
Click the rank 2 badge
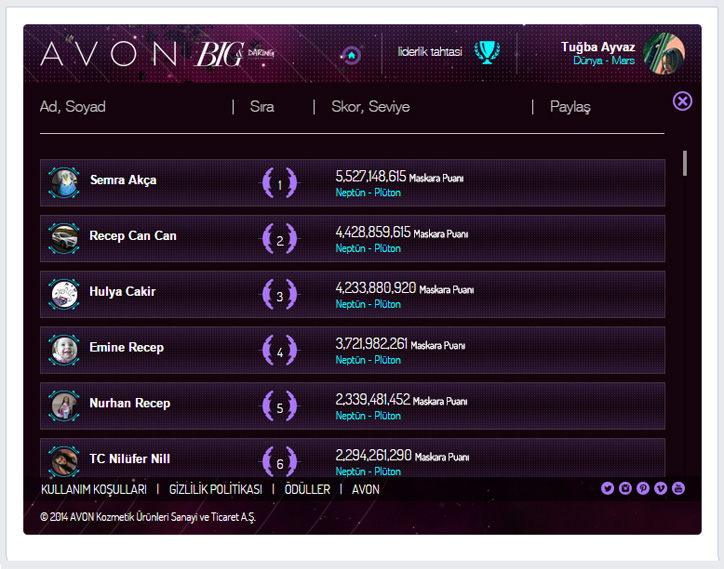point(279,239)
